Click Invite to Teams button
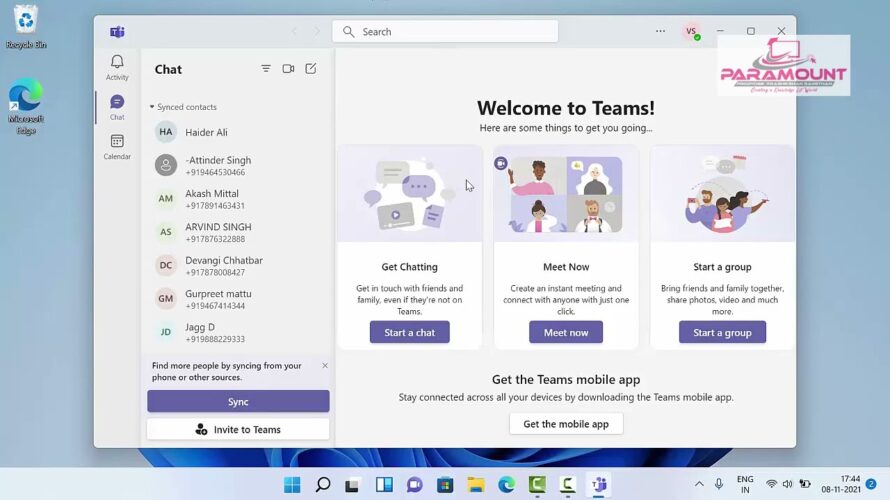890x500 pixels. [238, 430]
